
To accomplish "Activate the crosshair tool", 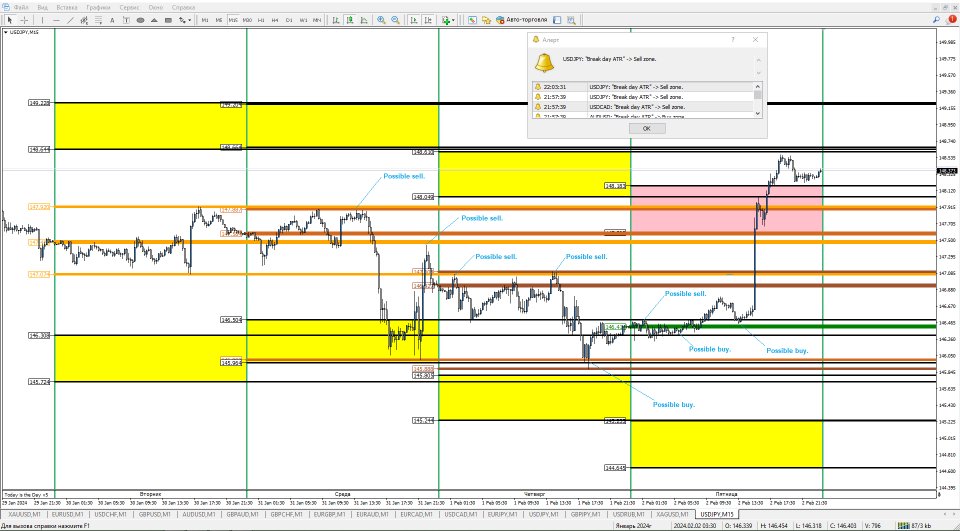I will (24, 20).
